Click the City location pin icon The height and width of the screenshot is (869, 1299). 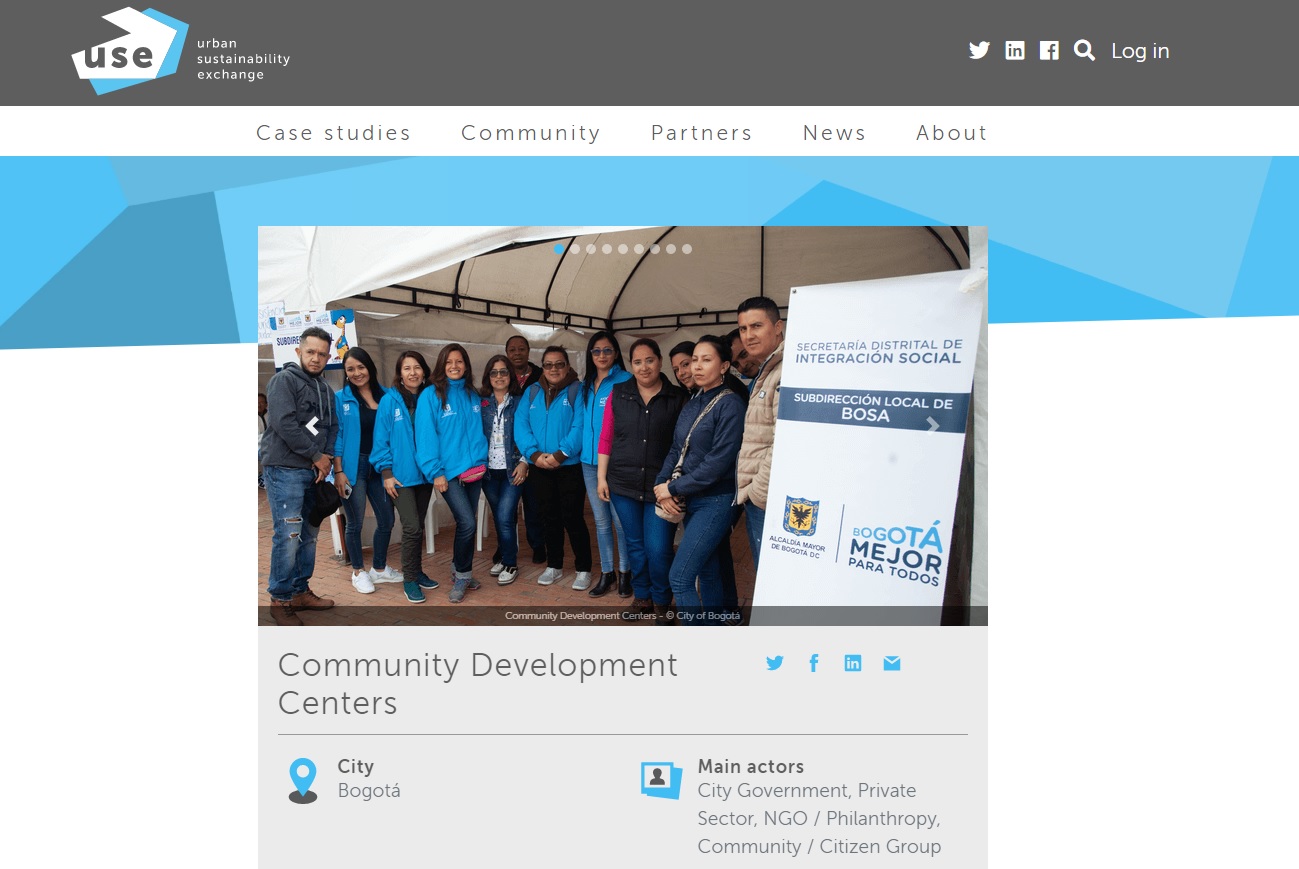click(x=302, y=781)
